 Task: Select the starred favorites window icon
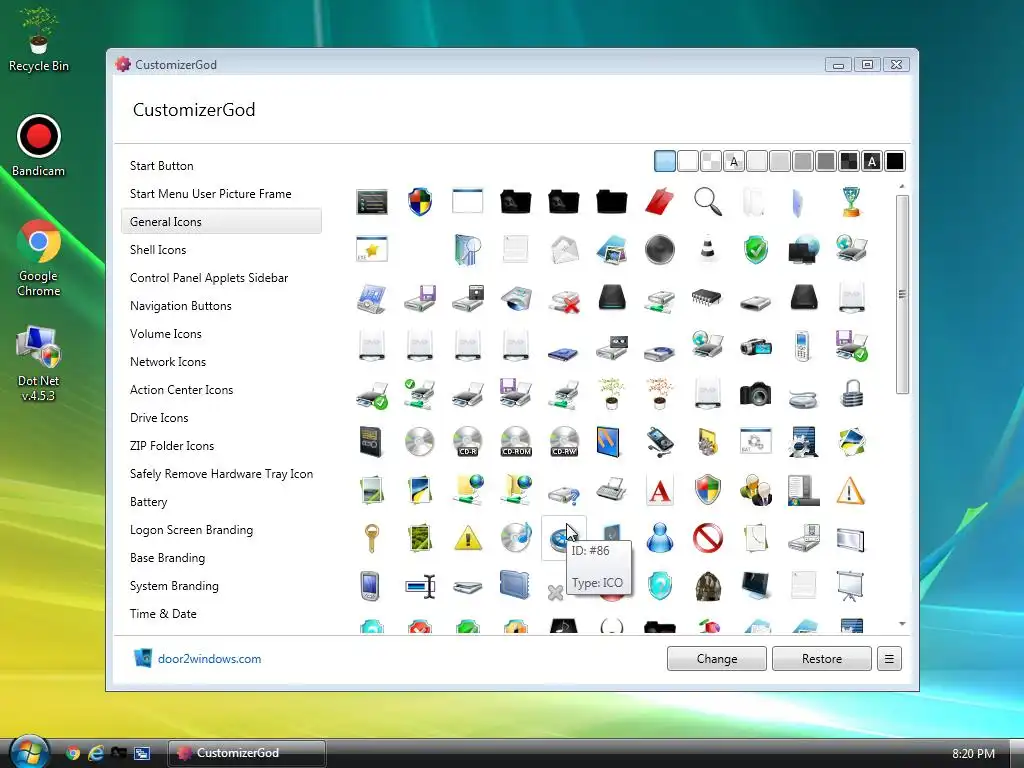coord(372,249)
